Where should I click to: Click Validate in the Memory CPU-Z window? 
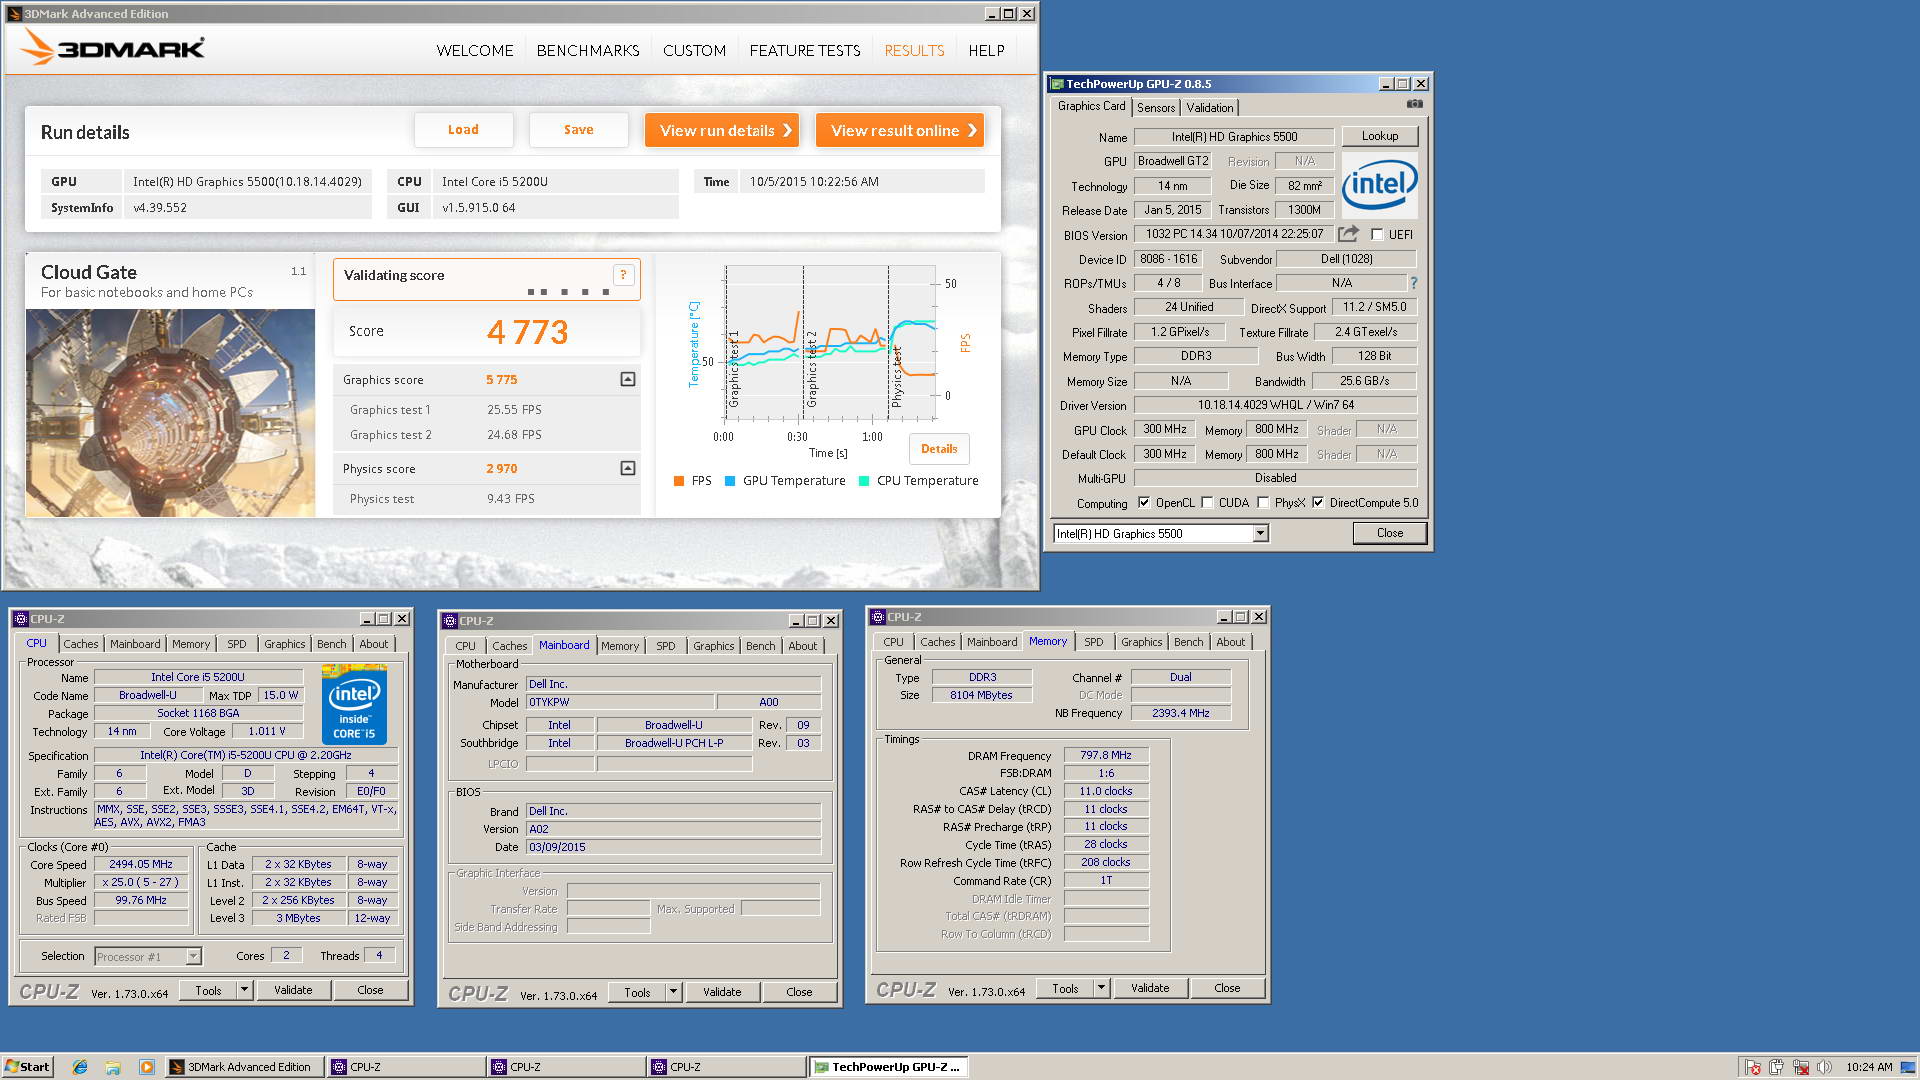[x=1150, y=988]
